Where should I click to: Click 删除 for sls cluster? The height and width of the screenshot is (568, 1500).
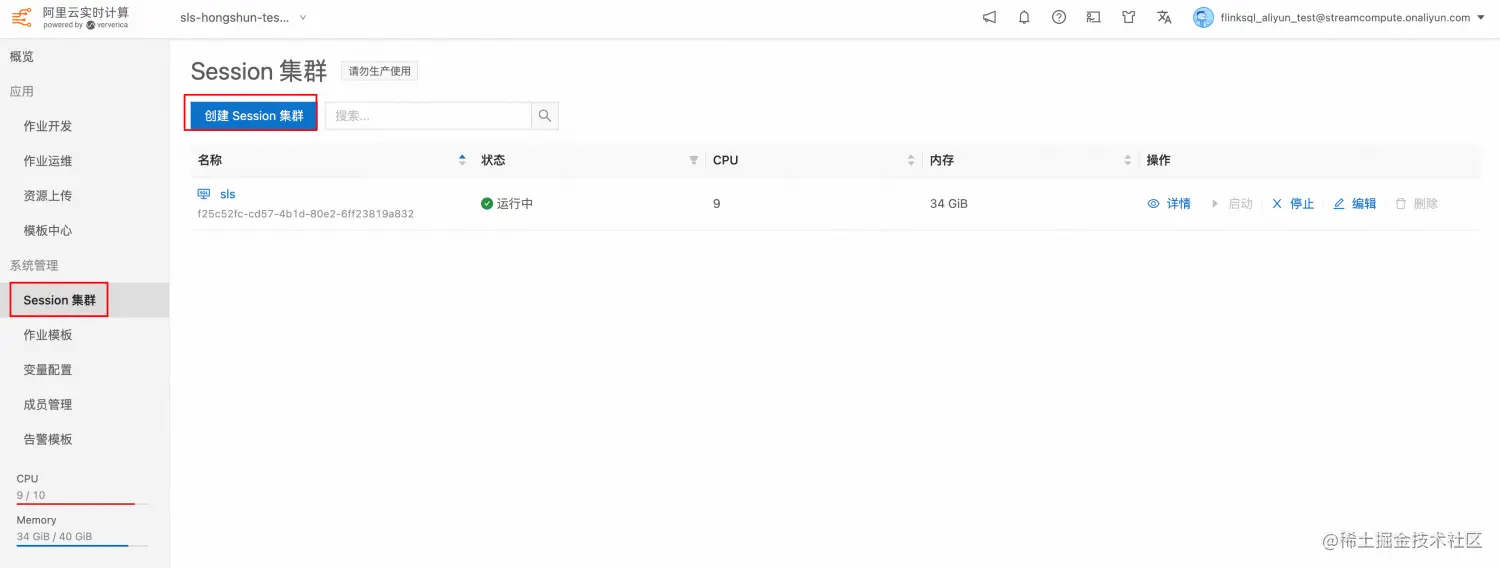point(1417,204)
